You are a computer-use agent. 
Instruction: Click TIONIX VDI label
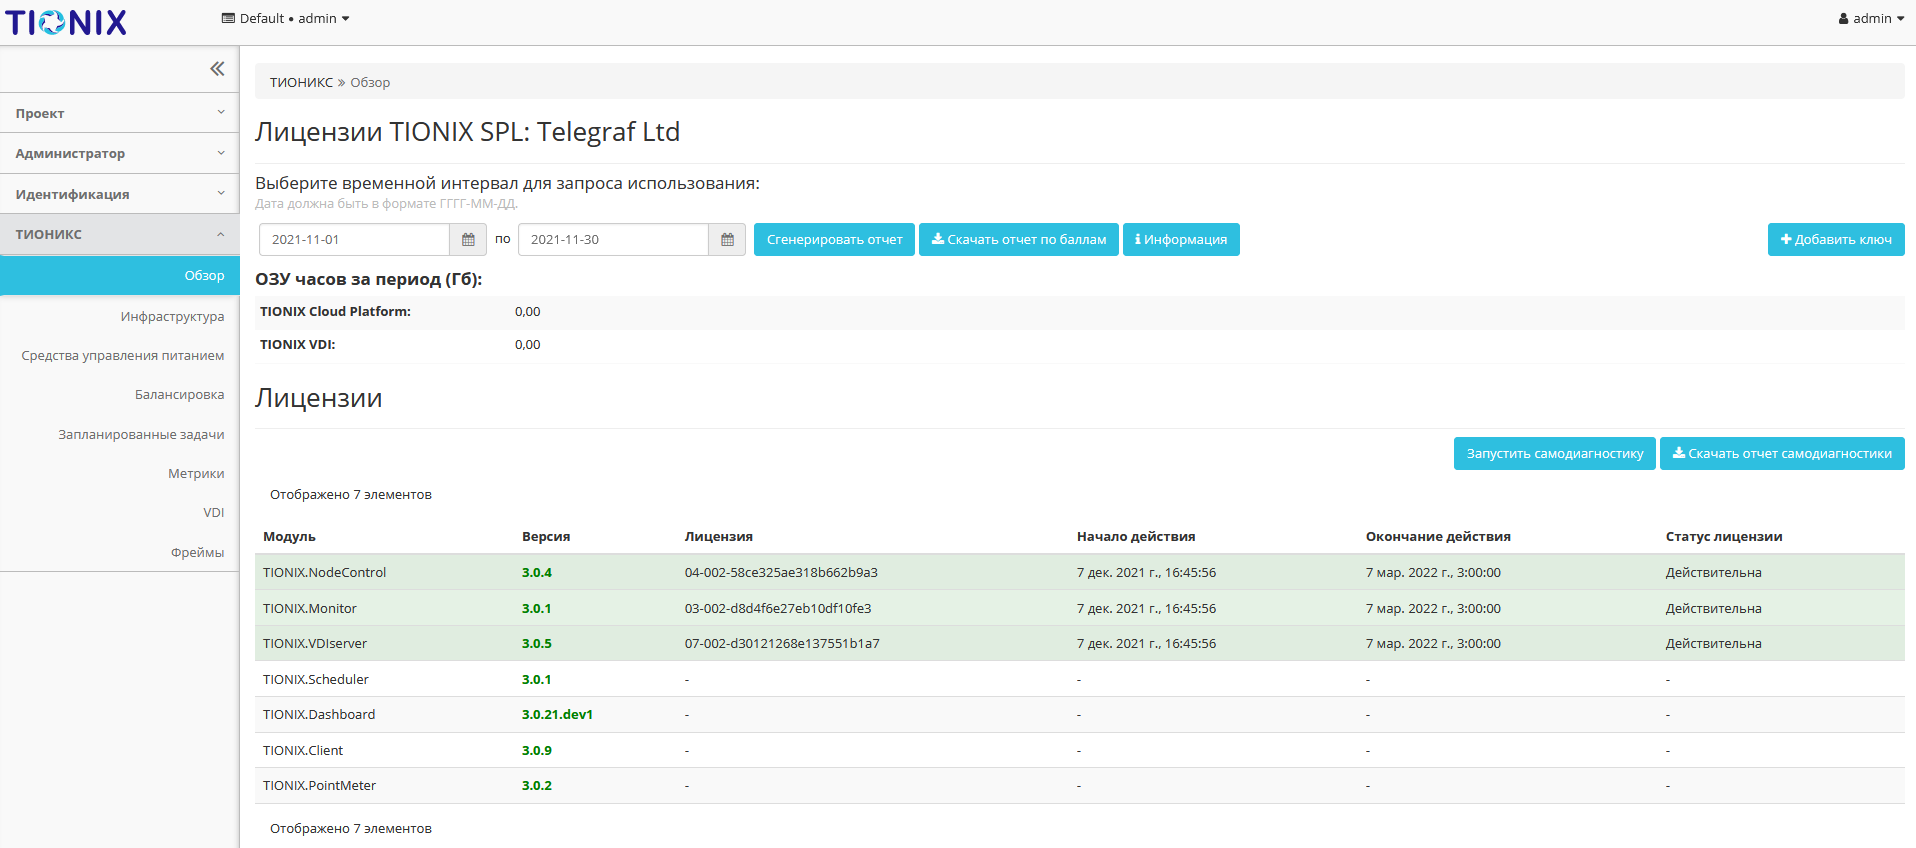pyautogui.click(x=297, y=344)
